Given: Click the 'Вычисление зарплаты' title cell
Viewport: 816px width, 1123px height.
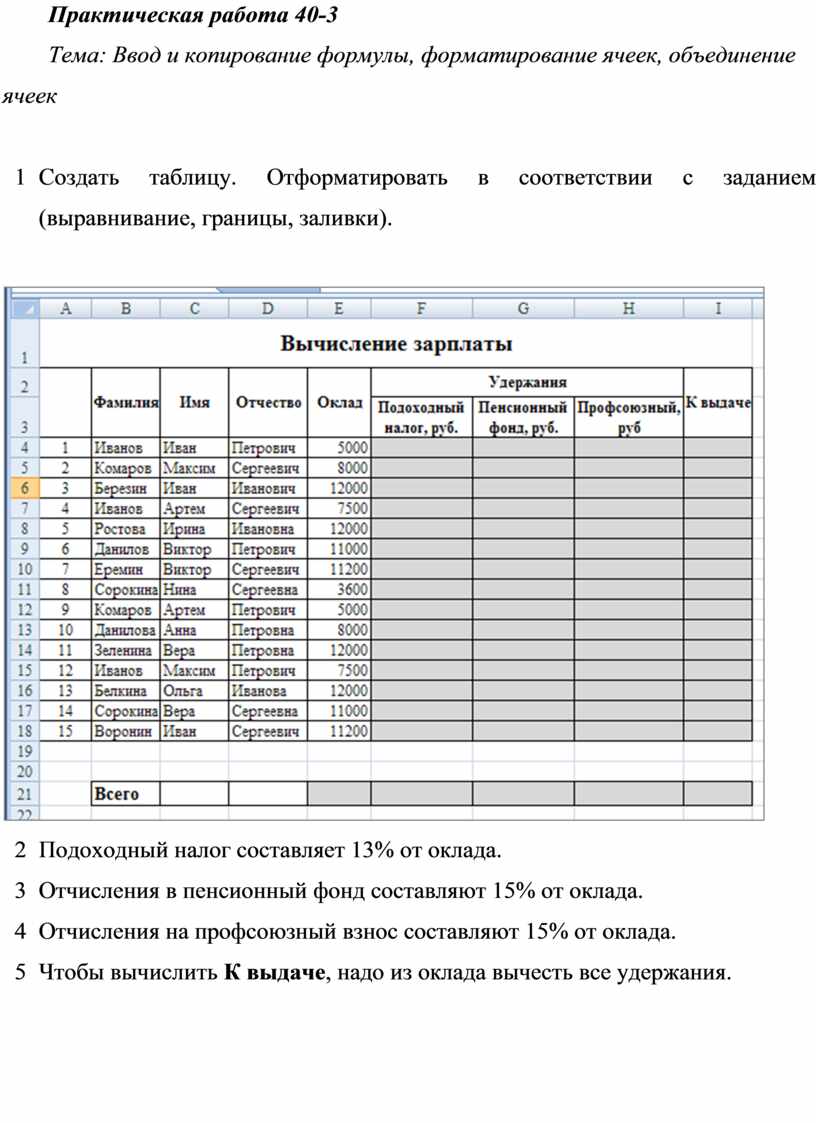Looking at the screenshot, I should (397, 345).
